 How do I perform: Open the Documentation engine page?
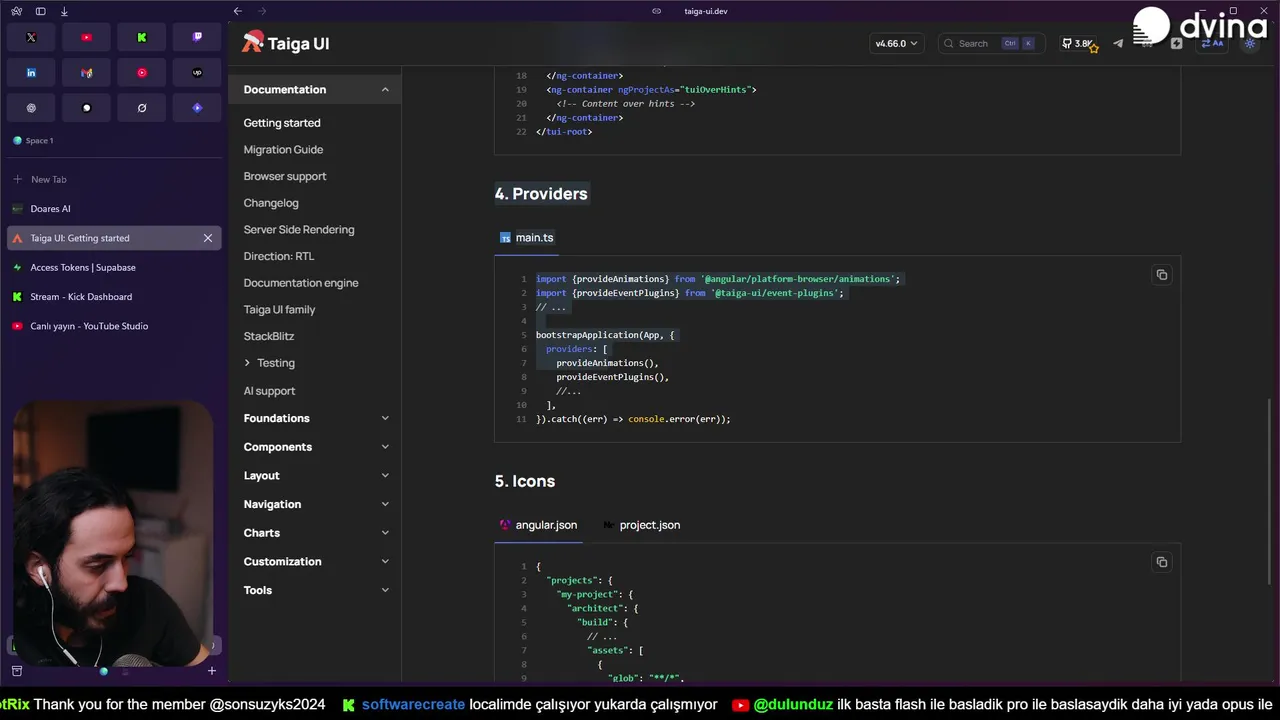[x=301, y=283]
